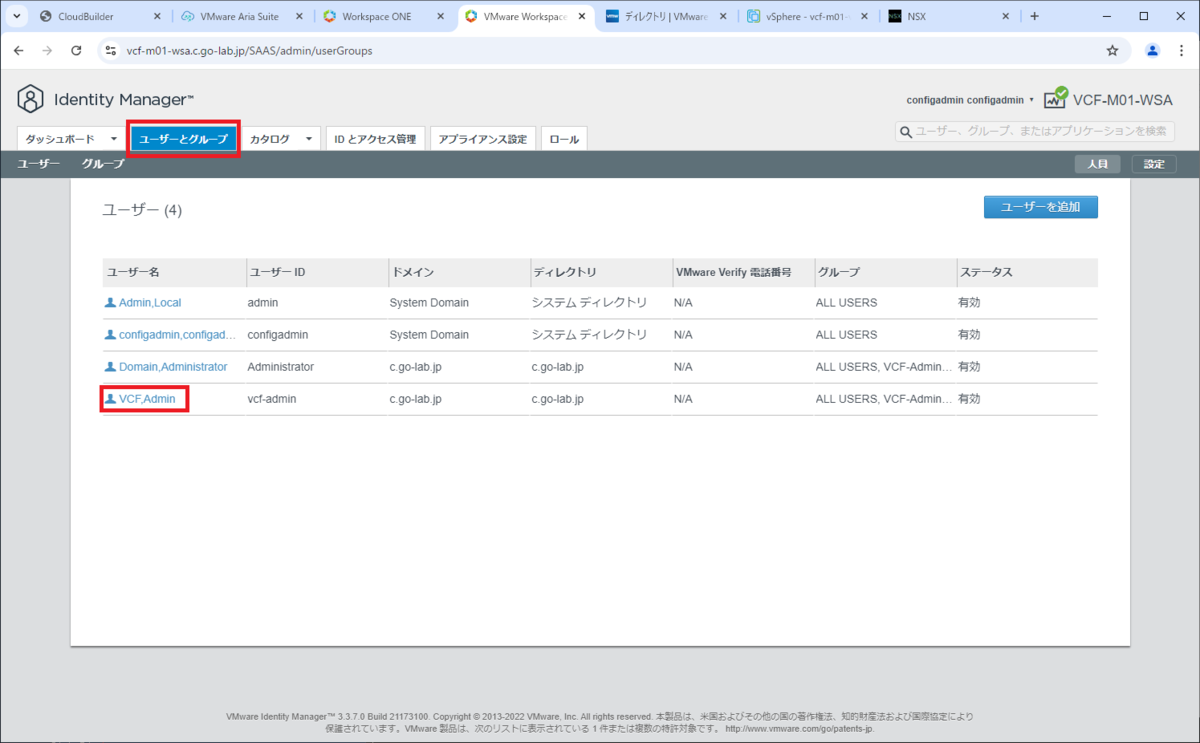Close the vSphere - vcf-m01 tab
The width and height of the screenshot is (1200, 743).
(866, 16)
